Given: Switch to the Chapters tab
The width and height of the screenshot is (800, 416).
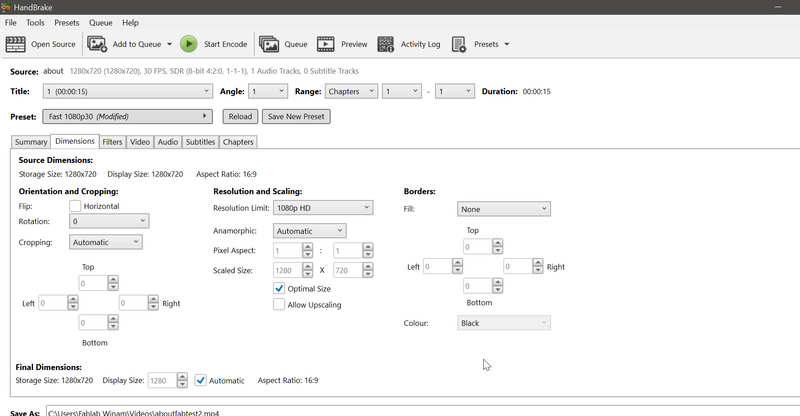Looking at the screenshot, I should [x=238, y=142].
